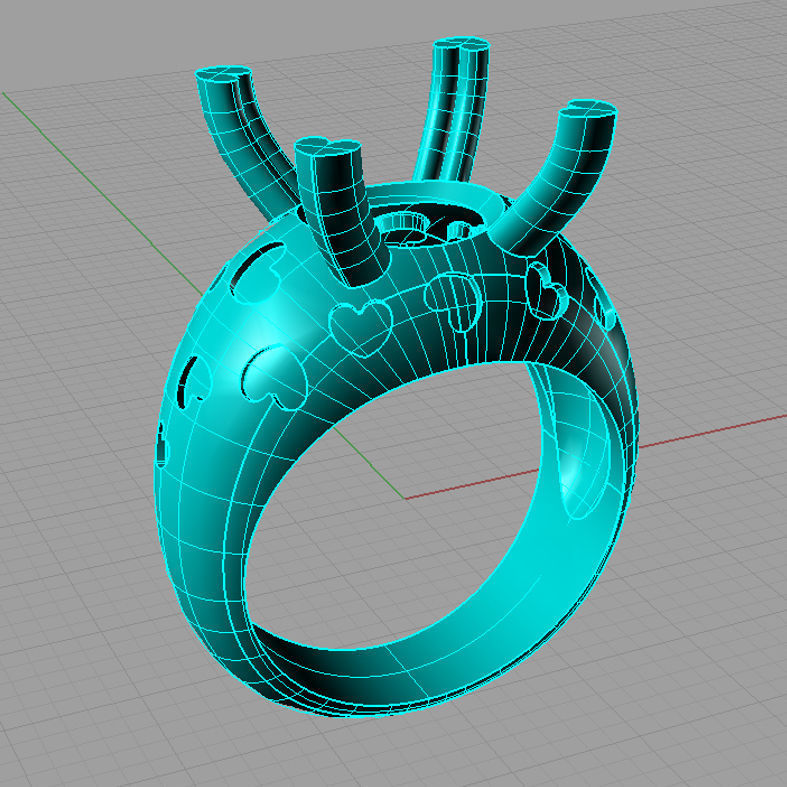
Task: Click the oval hollow inside the ring's right wall
Action: click(585, 454)
